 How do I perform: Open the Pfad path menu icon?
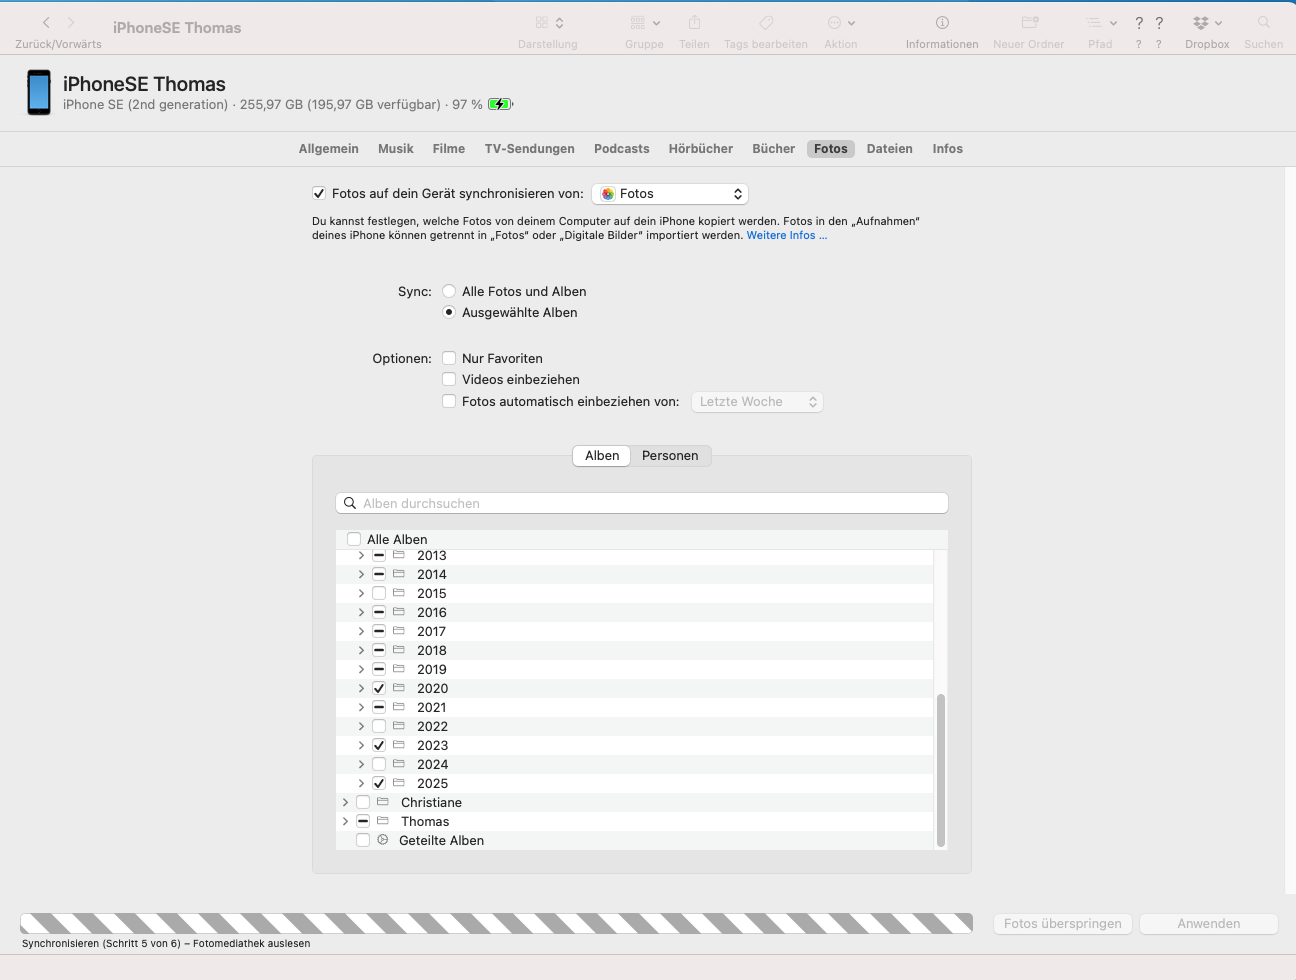pos(1101,23)
